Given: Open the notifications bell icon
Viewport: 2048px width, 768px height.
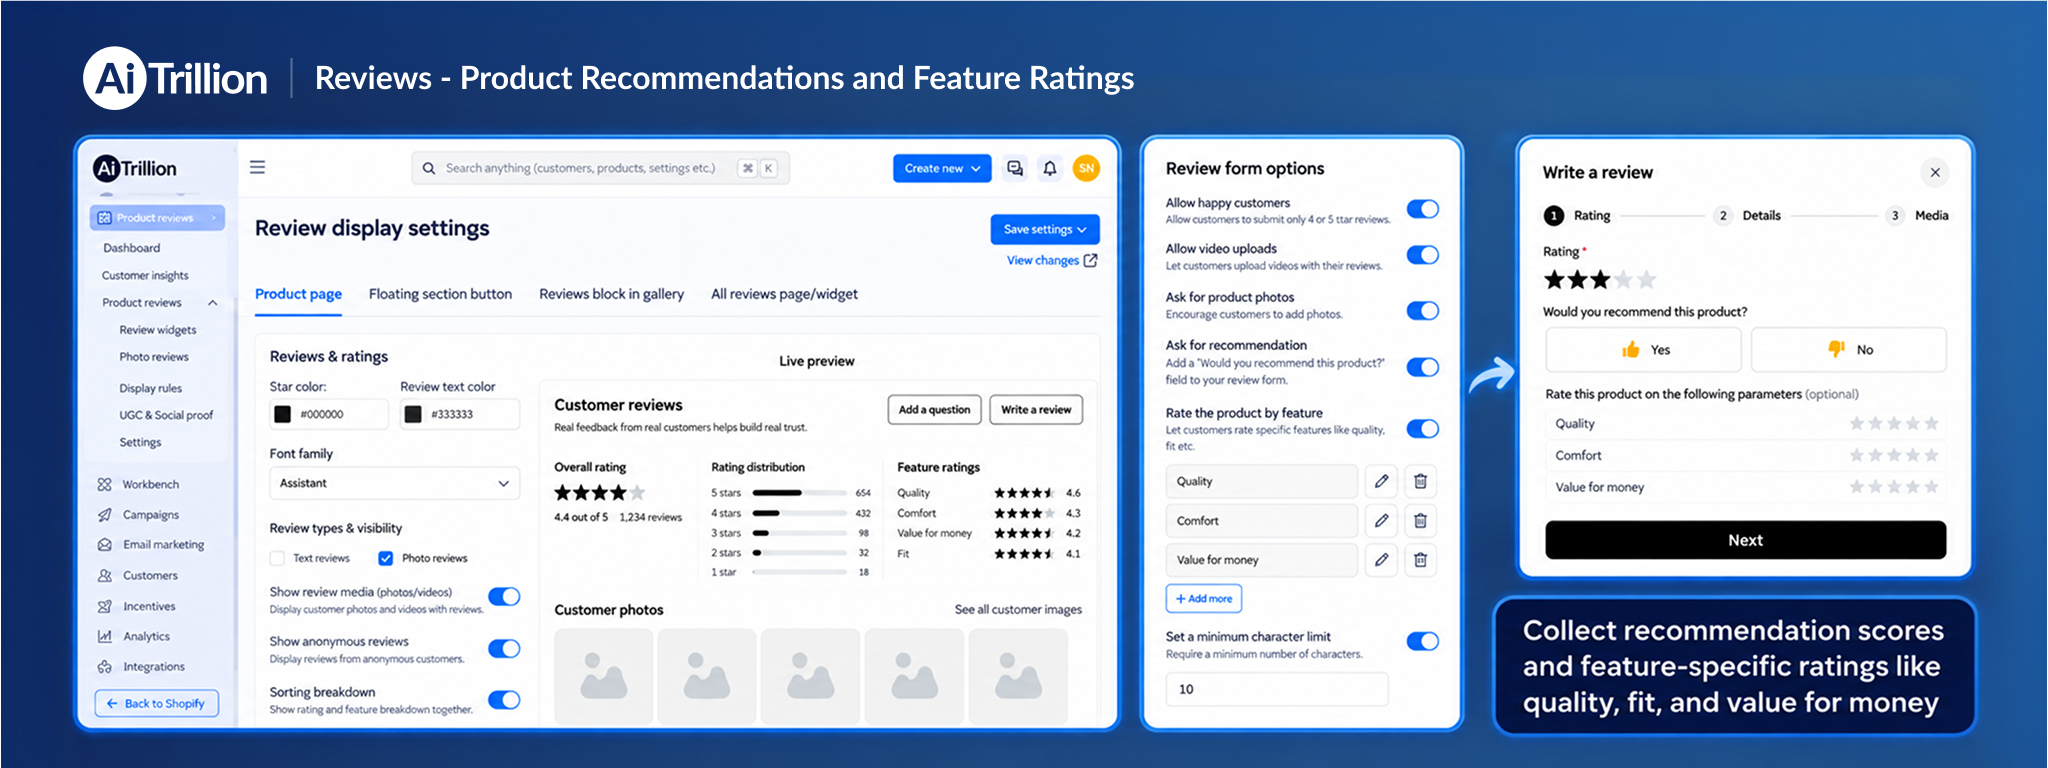Looking at the screenshot, I should 1050,168.
